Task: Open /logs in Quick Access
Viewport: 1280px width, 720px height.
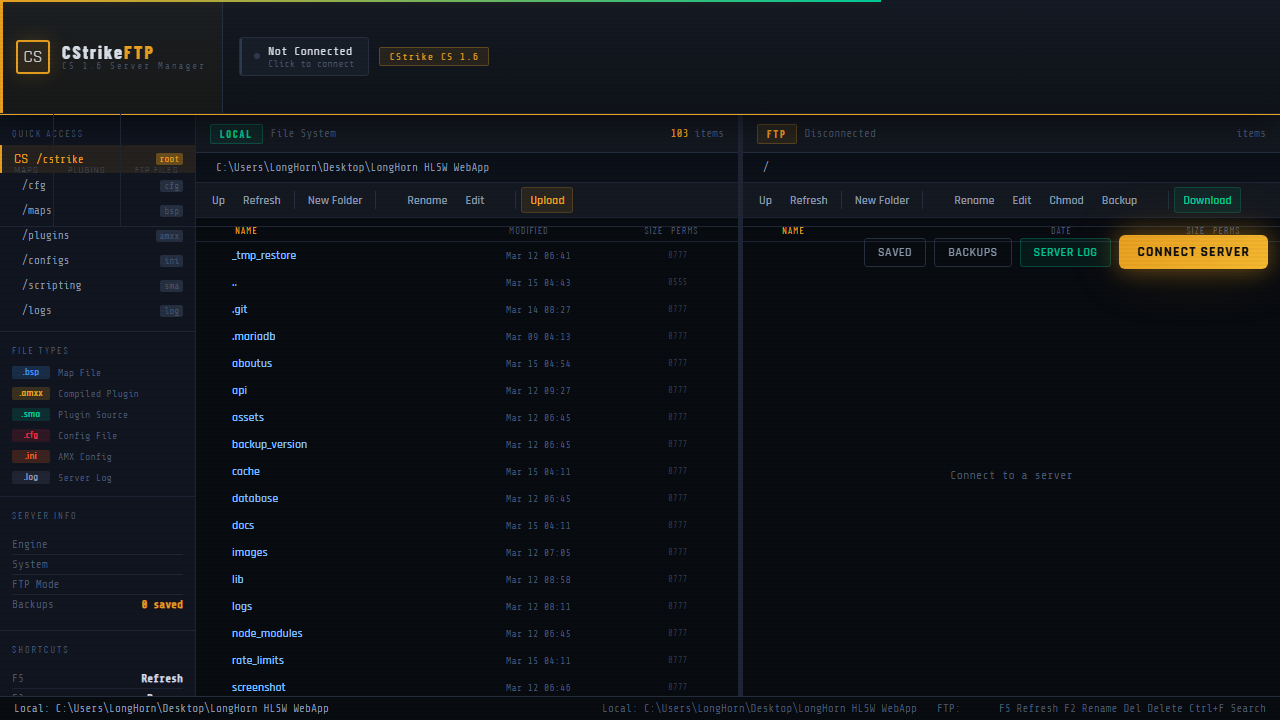Action: pos(98,310)
